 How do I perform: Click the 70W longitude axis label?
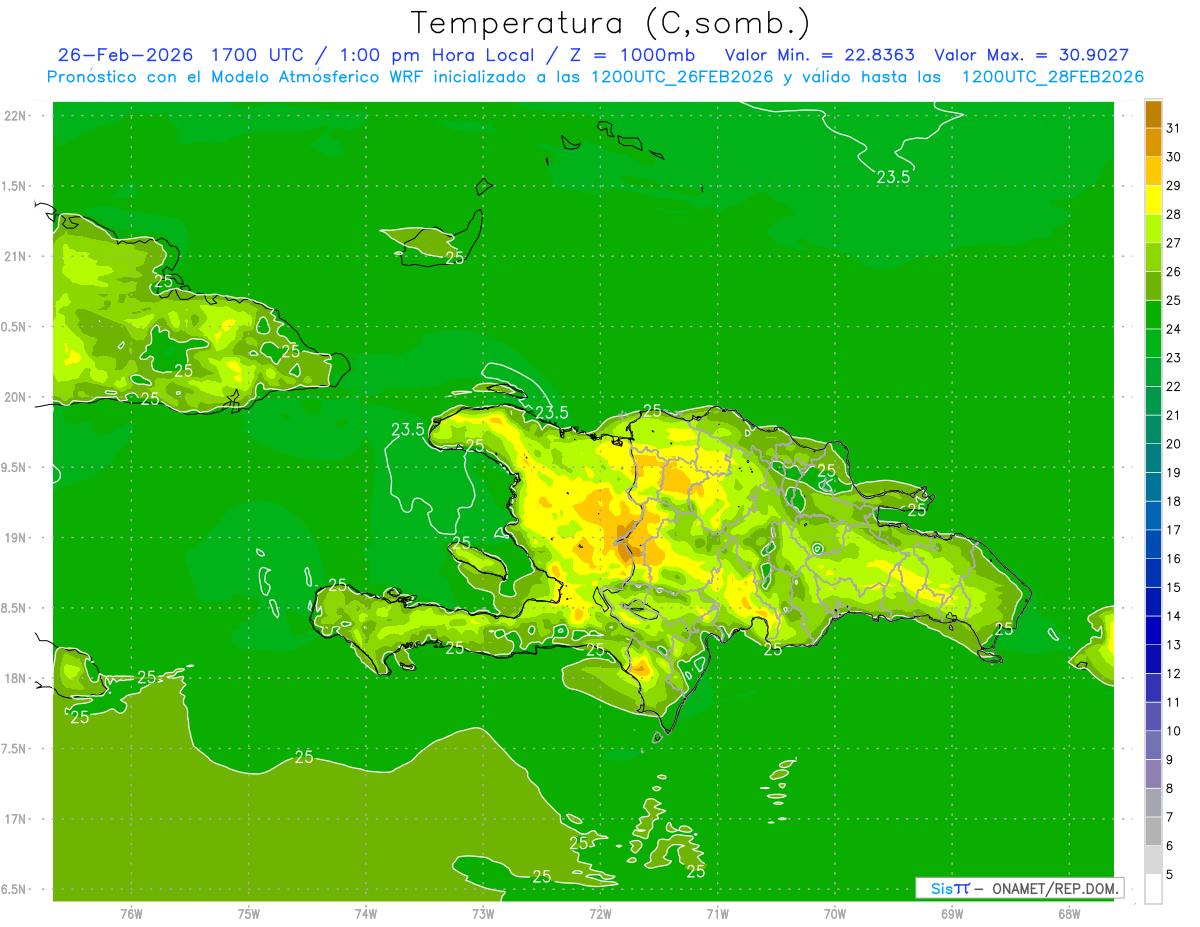click(835, 913)
